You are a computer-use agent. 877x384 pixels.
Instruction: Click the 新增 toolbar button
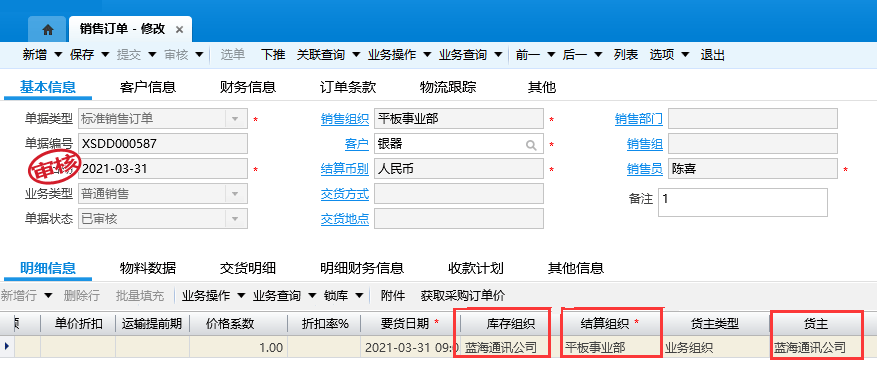[35, 55]
